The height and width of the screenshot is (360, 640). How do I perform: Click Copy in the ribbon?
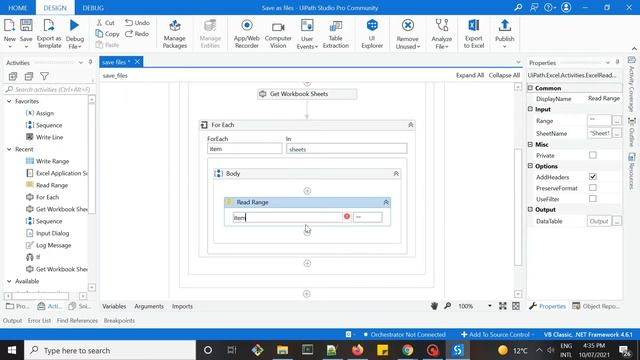click(x=107, y=34)
